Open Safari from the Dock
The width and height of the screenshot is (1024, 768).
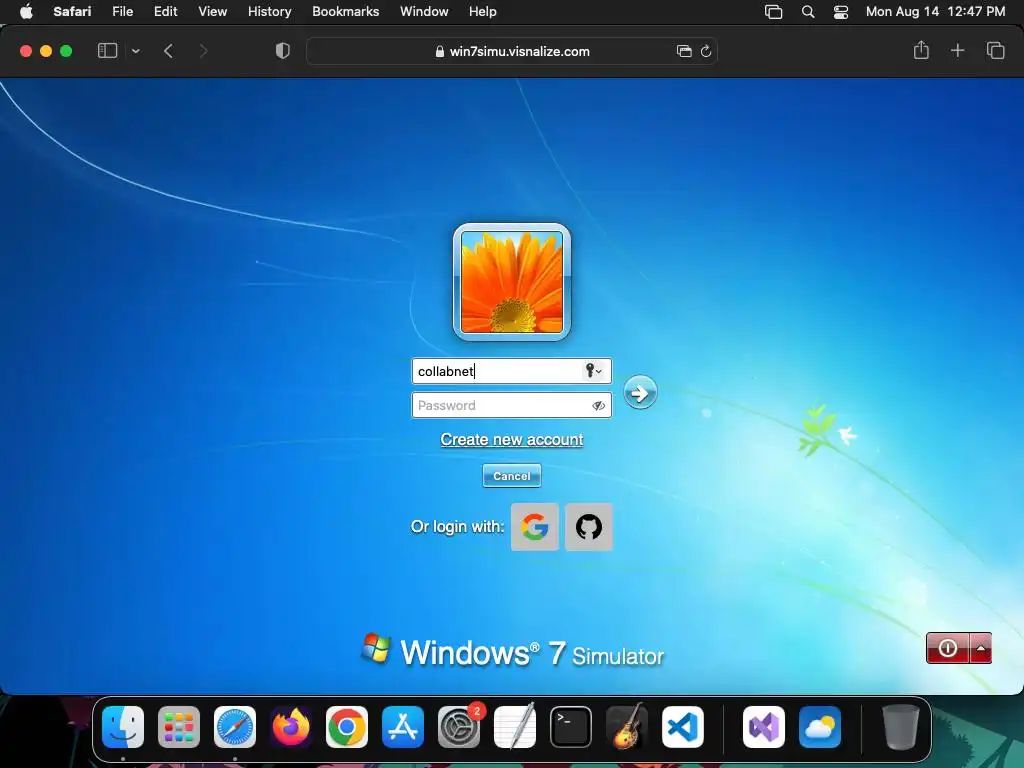click(235, 727)
